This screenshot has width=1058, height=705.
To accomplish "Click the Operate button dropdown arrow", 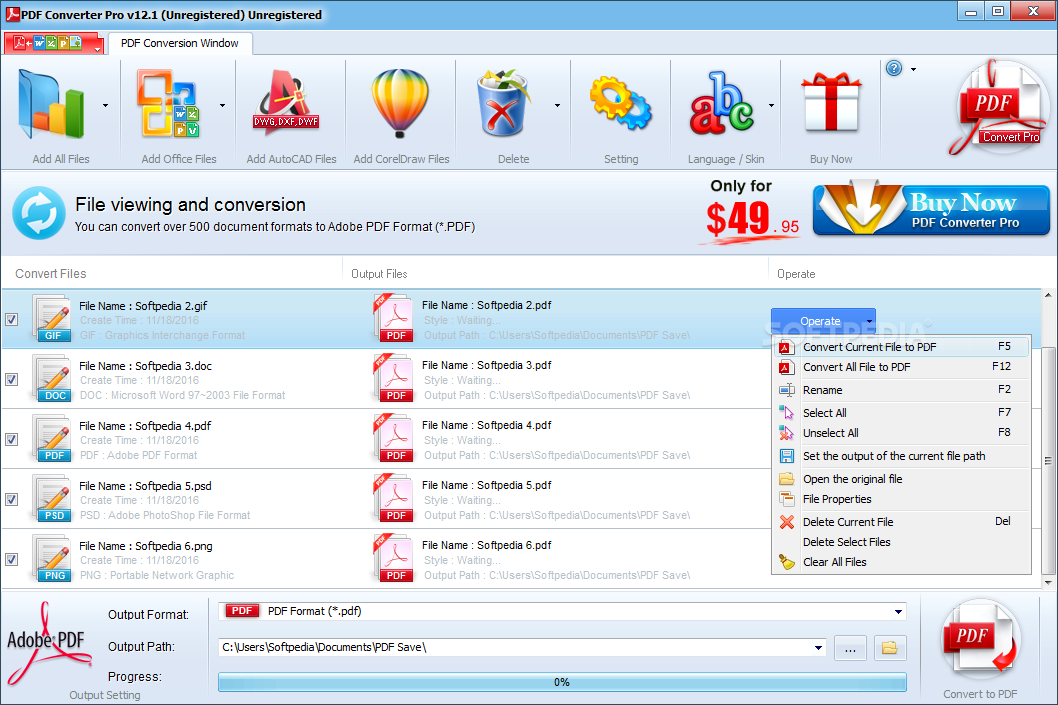I will coord(869,321).
